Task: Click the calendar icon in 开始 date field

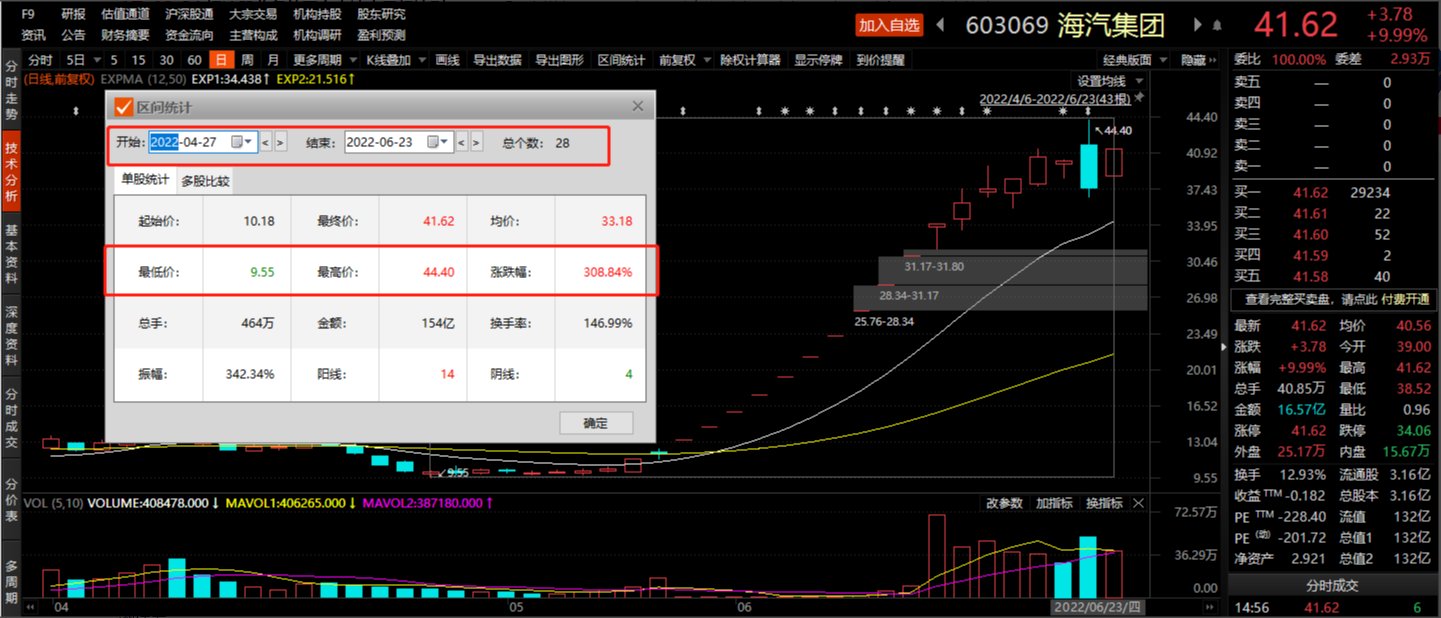Action: tap(237, 142)
